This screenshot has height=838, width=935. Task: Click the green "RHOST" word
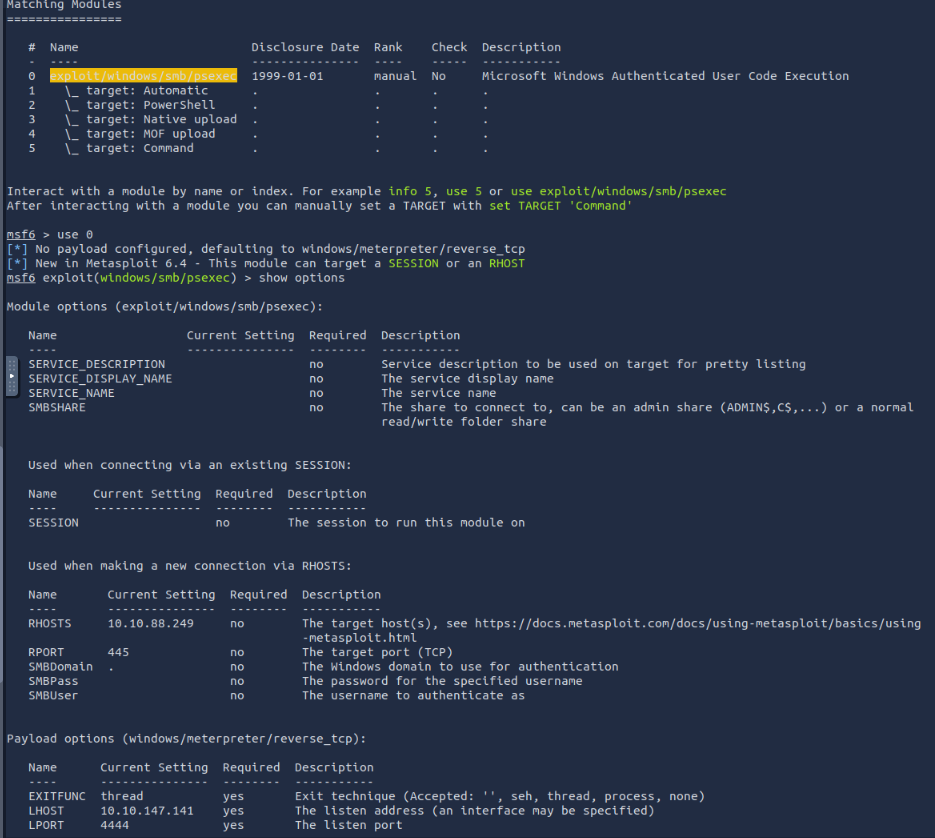point(507,263)
